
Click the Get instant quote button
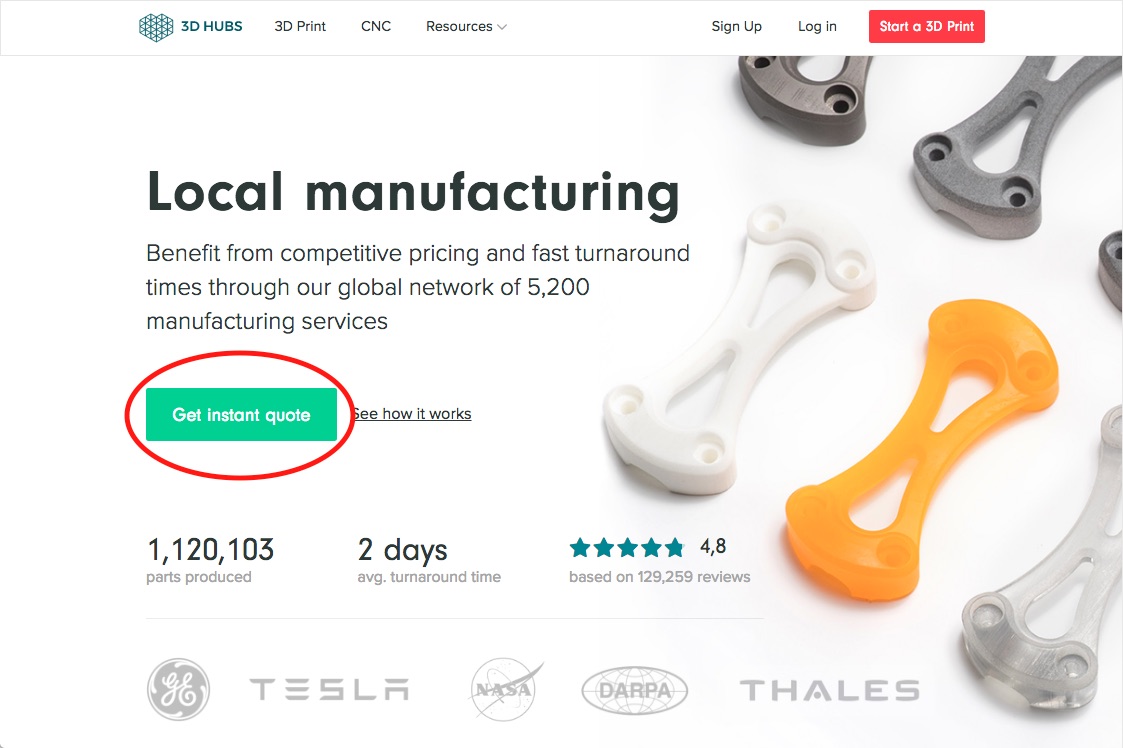tap(241, 414)
